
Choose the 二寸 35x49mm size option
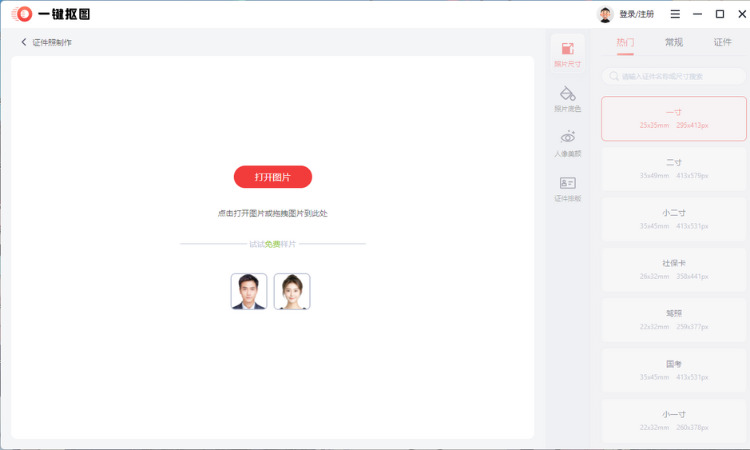coord(674,168)
